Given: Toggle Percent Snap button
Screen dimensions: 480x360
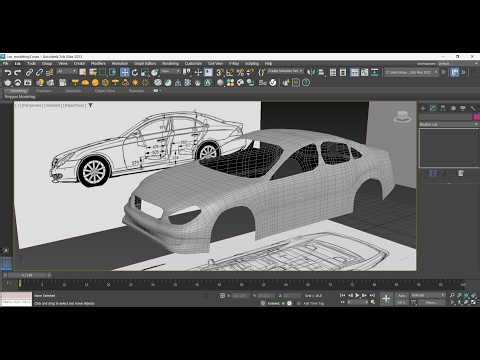Looking at the screenshot, I should (240, 72).
